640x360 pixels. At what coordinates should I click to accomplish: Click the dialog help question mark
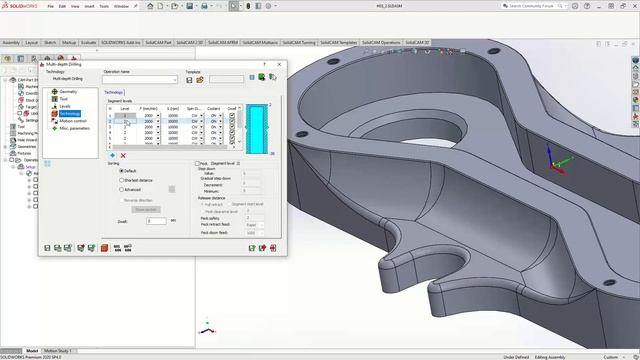pyautogui.click(x=264, y=64)
